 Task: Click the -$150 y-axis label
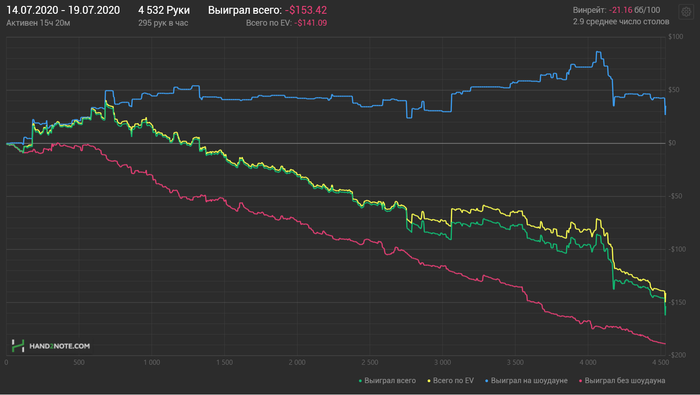coord(677,302)
